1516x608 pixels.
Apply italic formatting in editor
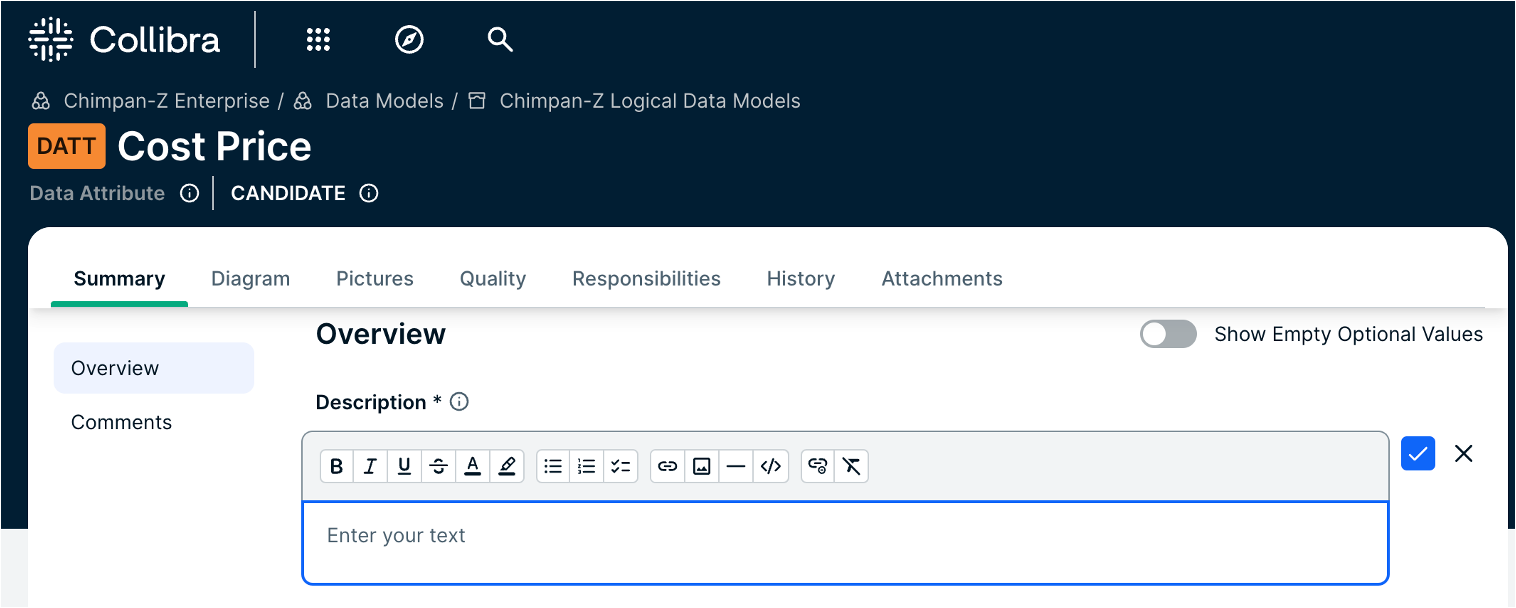(x=370, y=466)
